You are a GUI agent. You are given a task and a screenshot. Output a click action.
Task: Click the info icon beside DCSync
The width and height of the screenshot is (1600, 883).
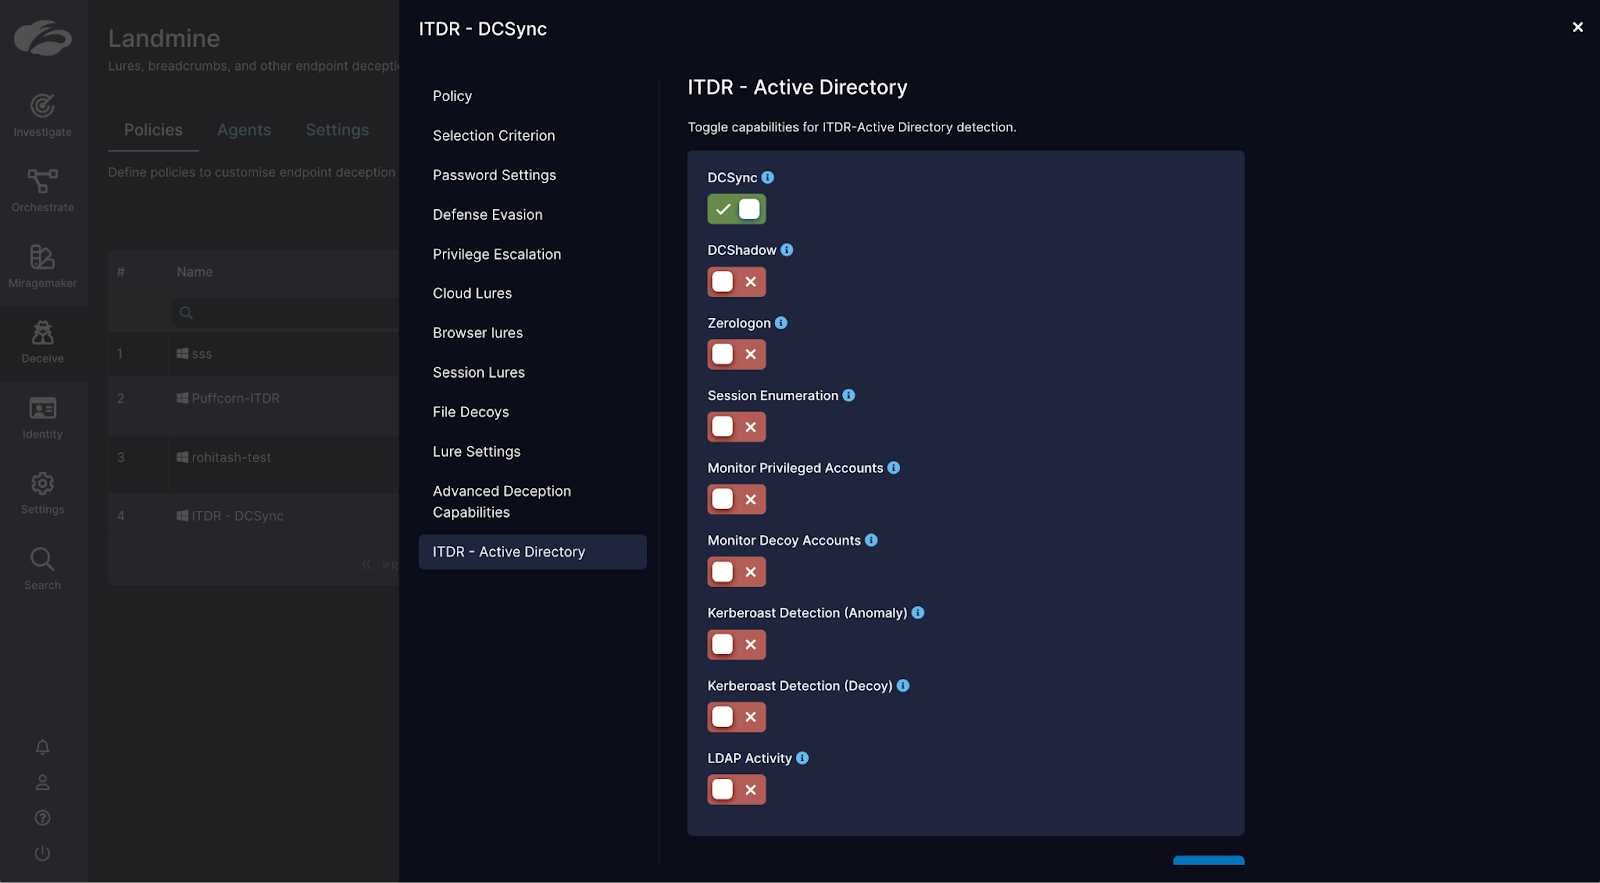[x=768, y=177]
